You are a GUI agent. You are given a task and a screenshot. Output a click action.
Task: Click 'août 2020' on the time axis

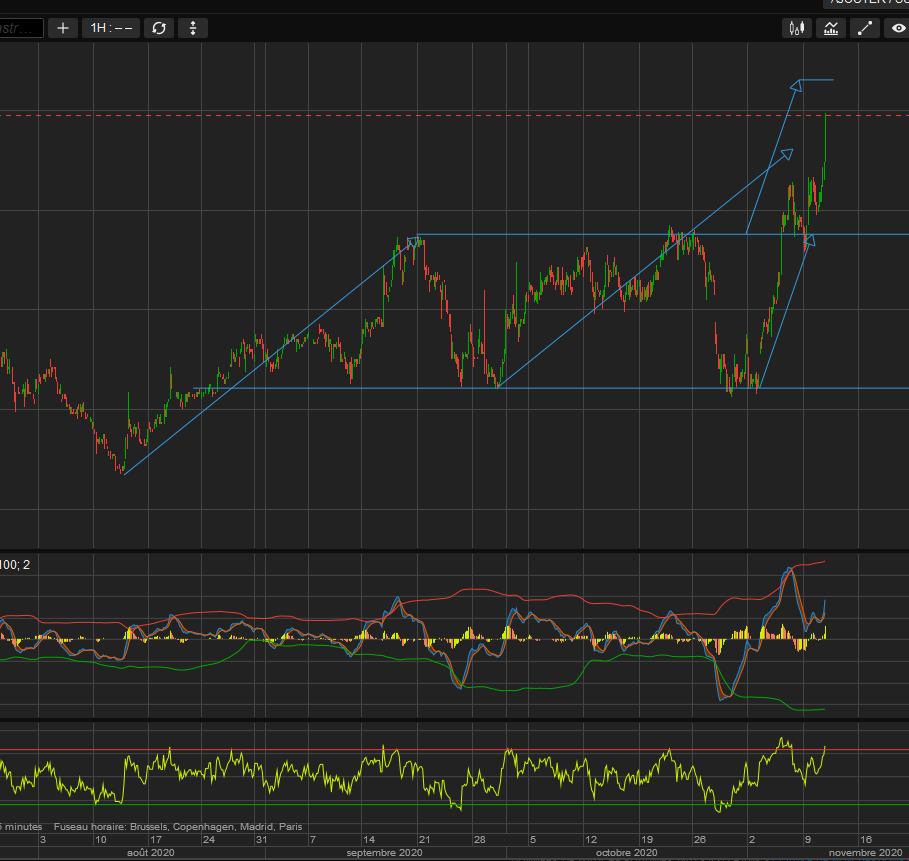[149, 853]
